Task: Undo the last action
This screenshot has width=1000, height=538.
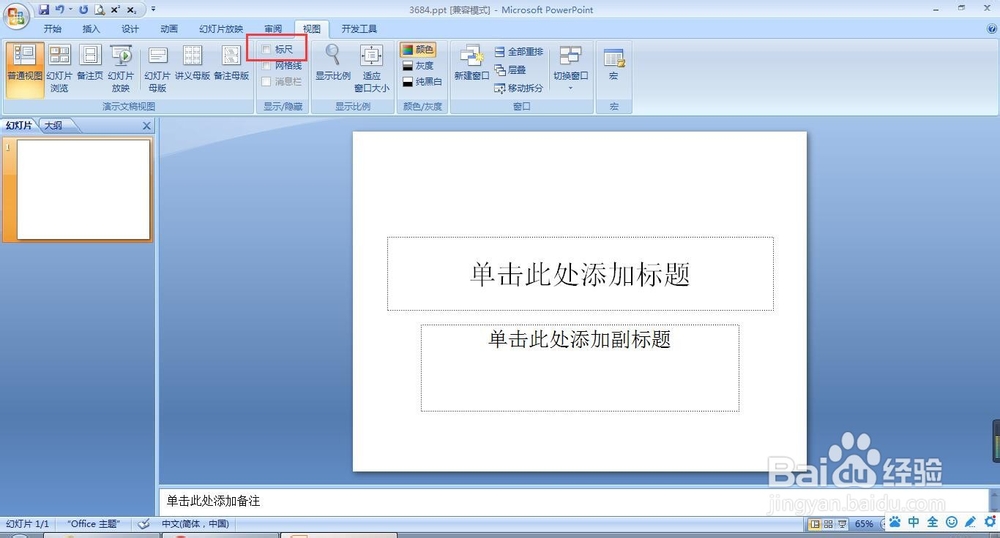Action: click(59, 10)
